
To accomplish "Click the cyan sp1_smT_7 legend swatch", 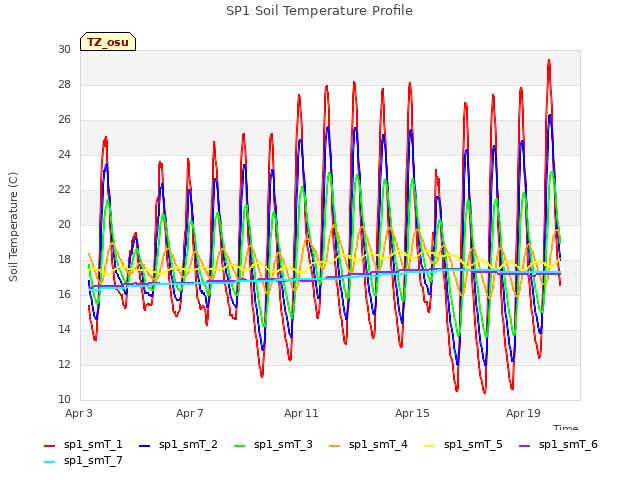I will pyautogui.click(x=49, y=462).
